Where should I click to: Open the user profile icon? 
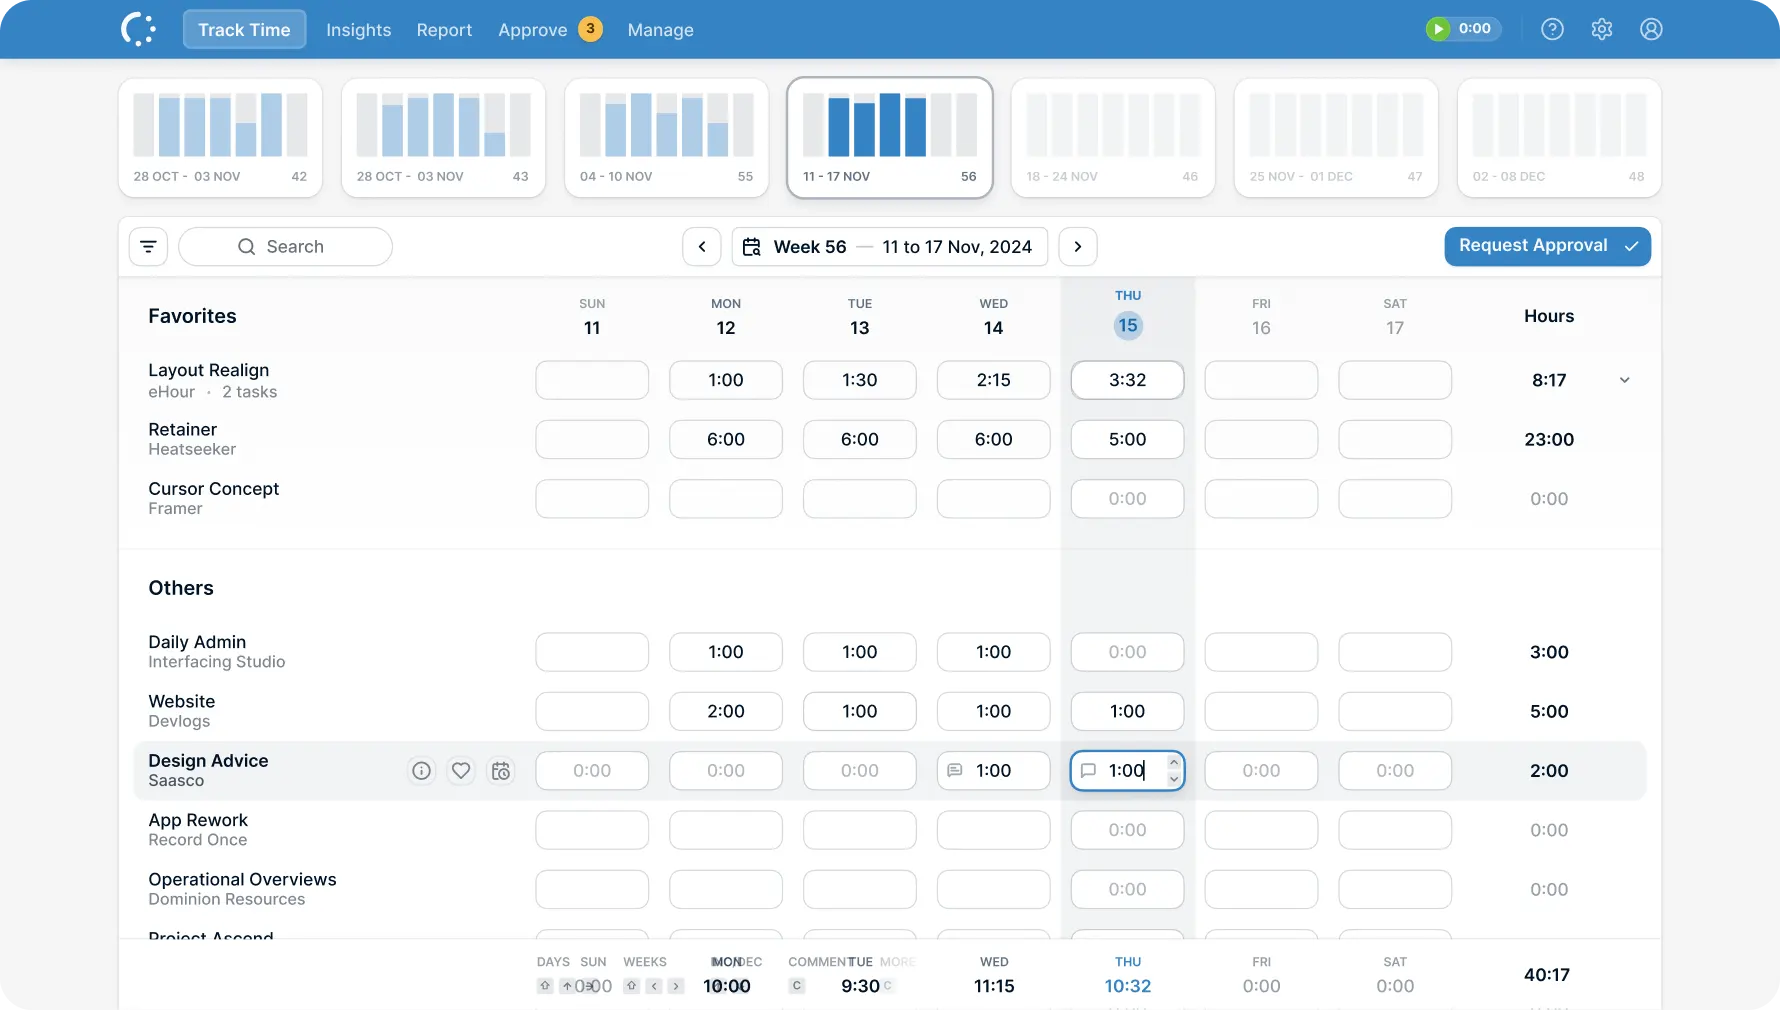click(x=1650, y=29)
